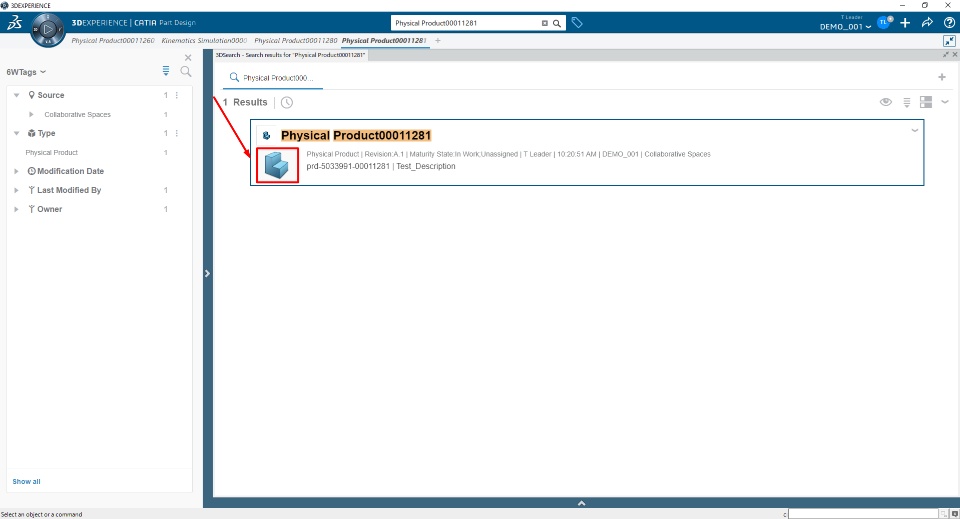The width and height of the screenshot is (960, 519).
Task: Open the Physical Product00011281 result thumbnail
Action: tap(277, 165)
